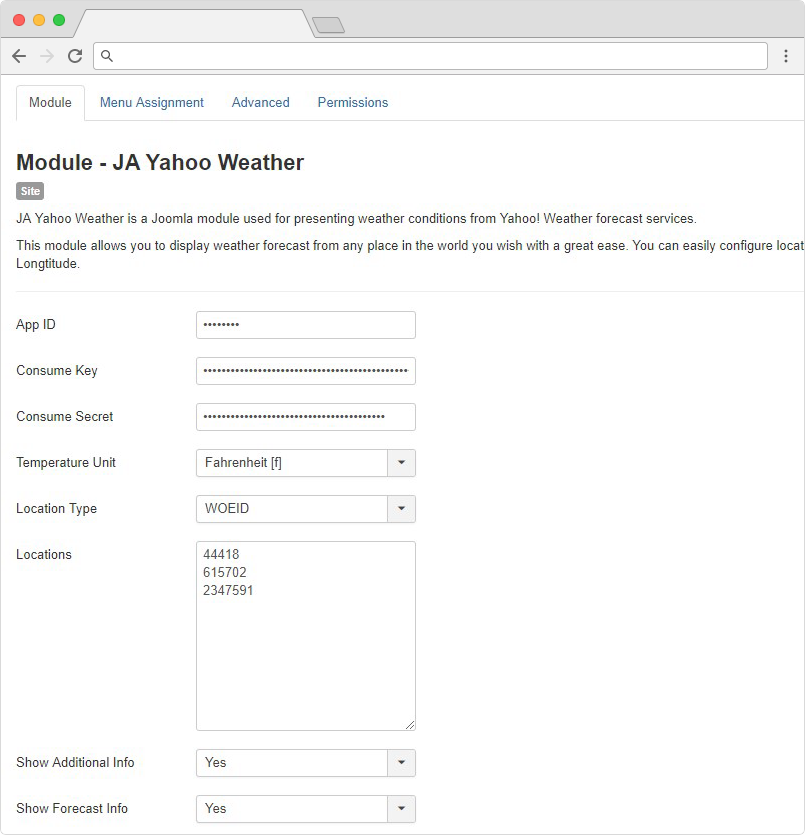The height and width of the screenshot is (835, 805).
Task: Click the search magnifier icon in the address bar
Action: point(107,56)
